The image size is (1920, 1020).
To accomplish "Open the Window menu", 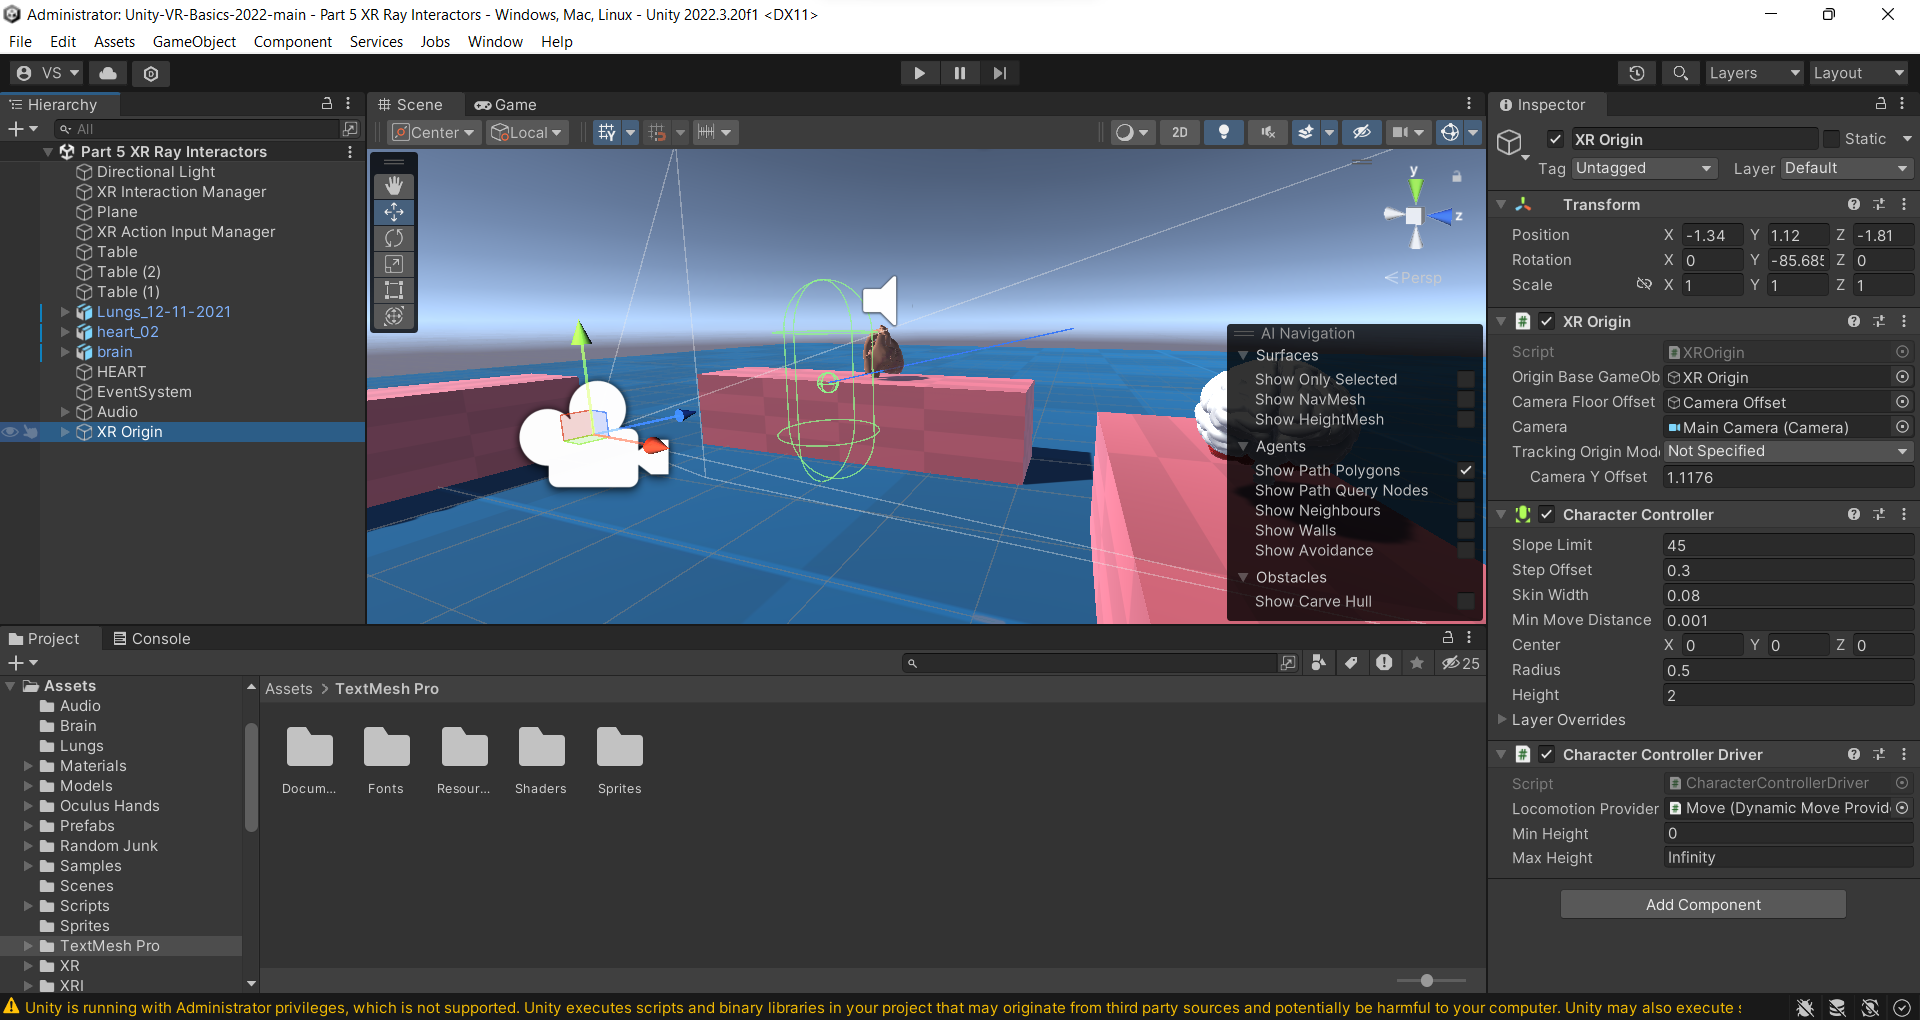I will [x=495, y=41].
